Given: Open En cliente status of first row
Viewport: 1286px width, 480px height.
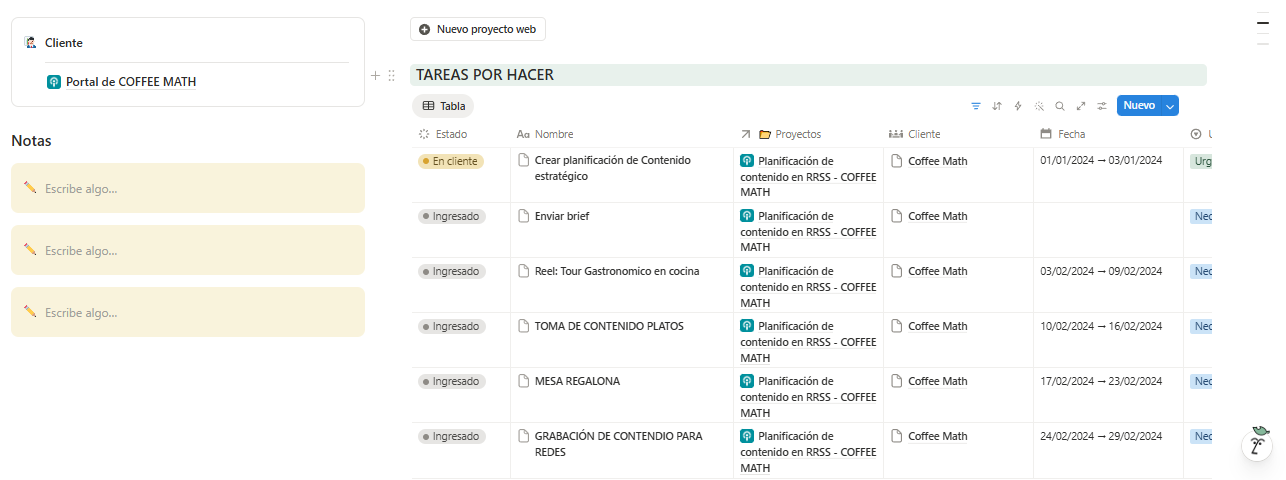Looking at the screenshot, I should pyautogui.click(x=451, y=161).
